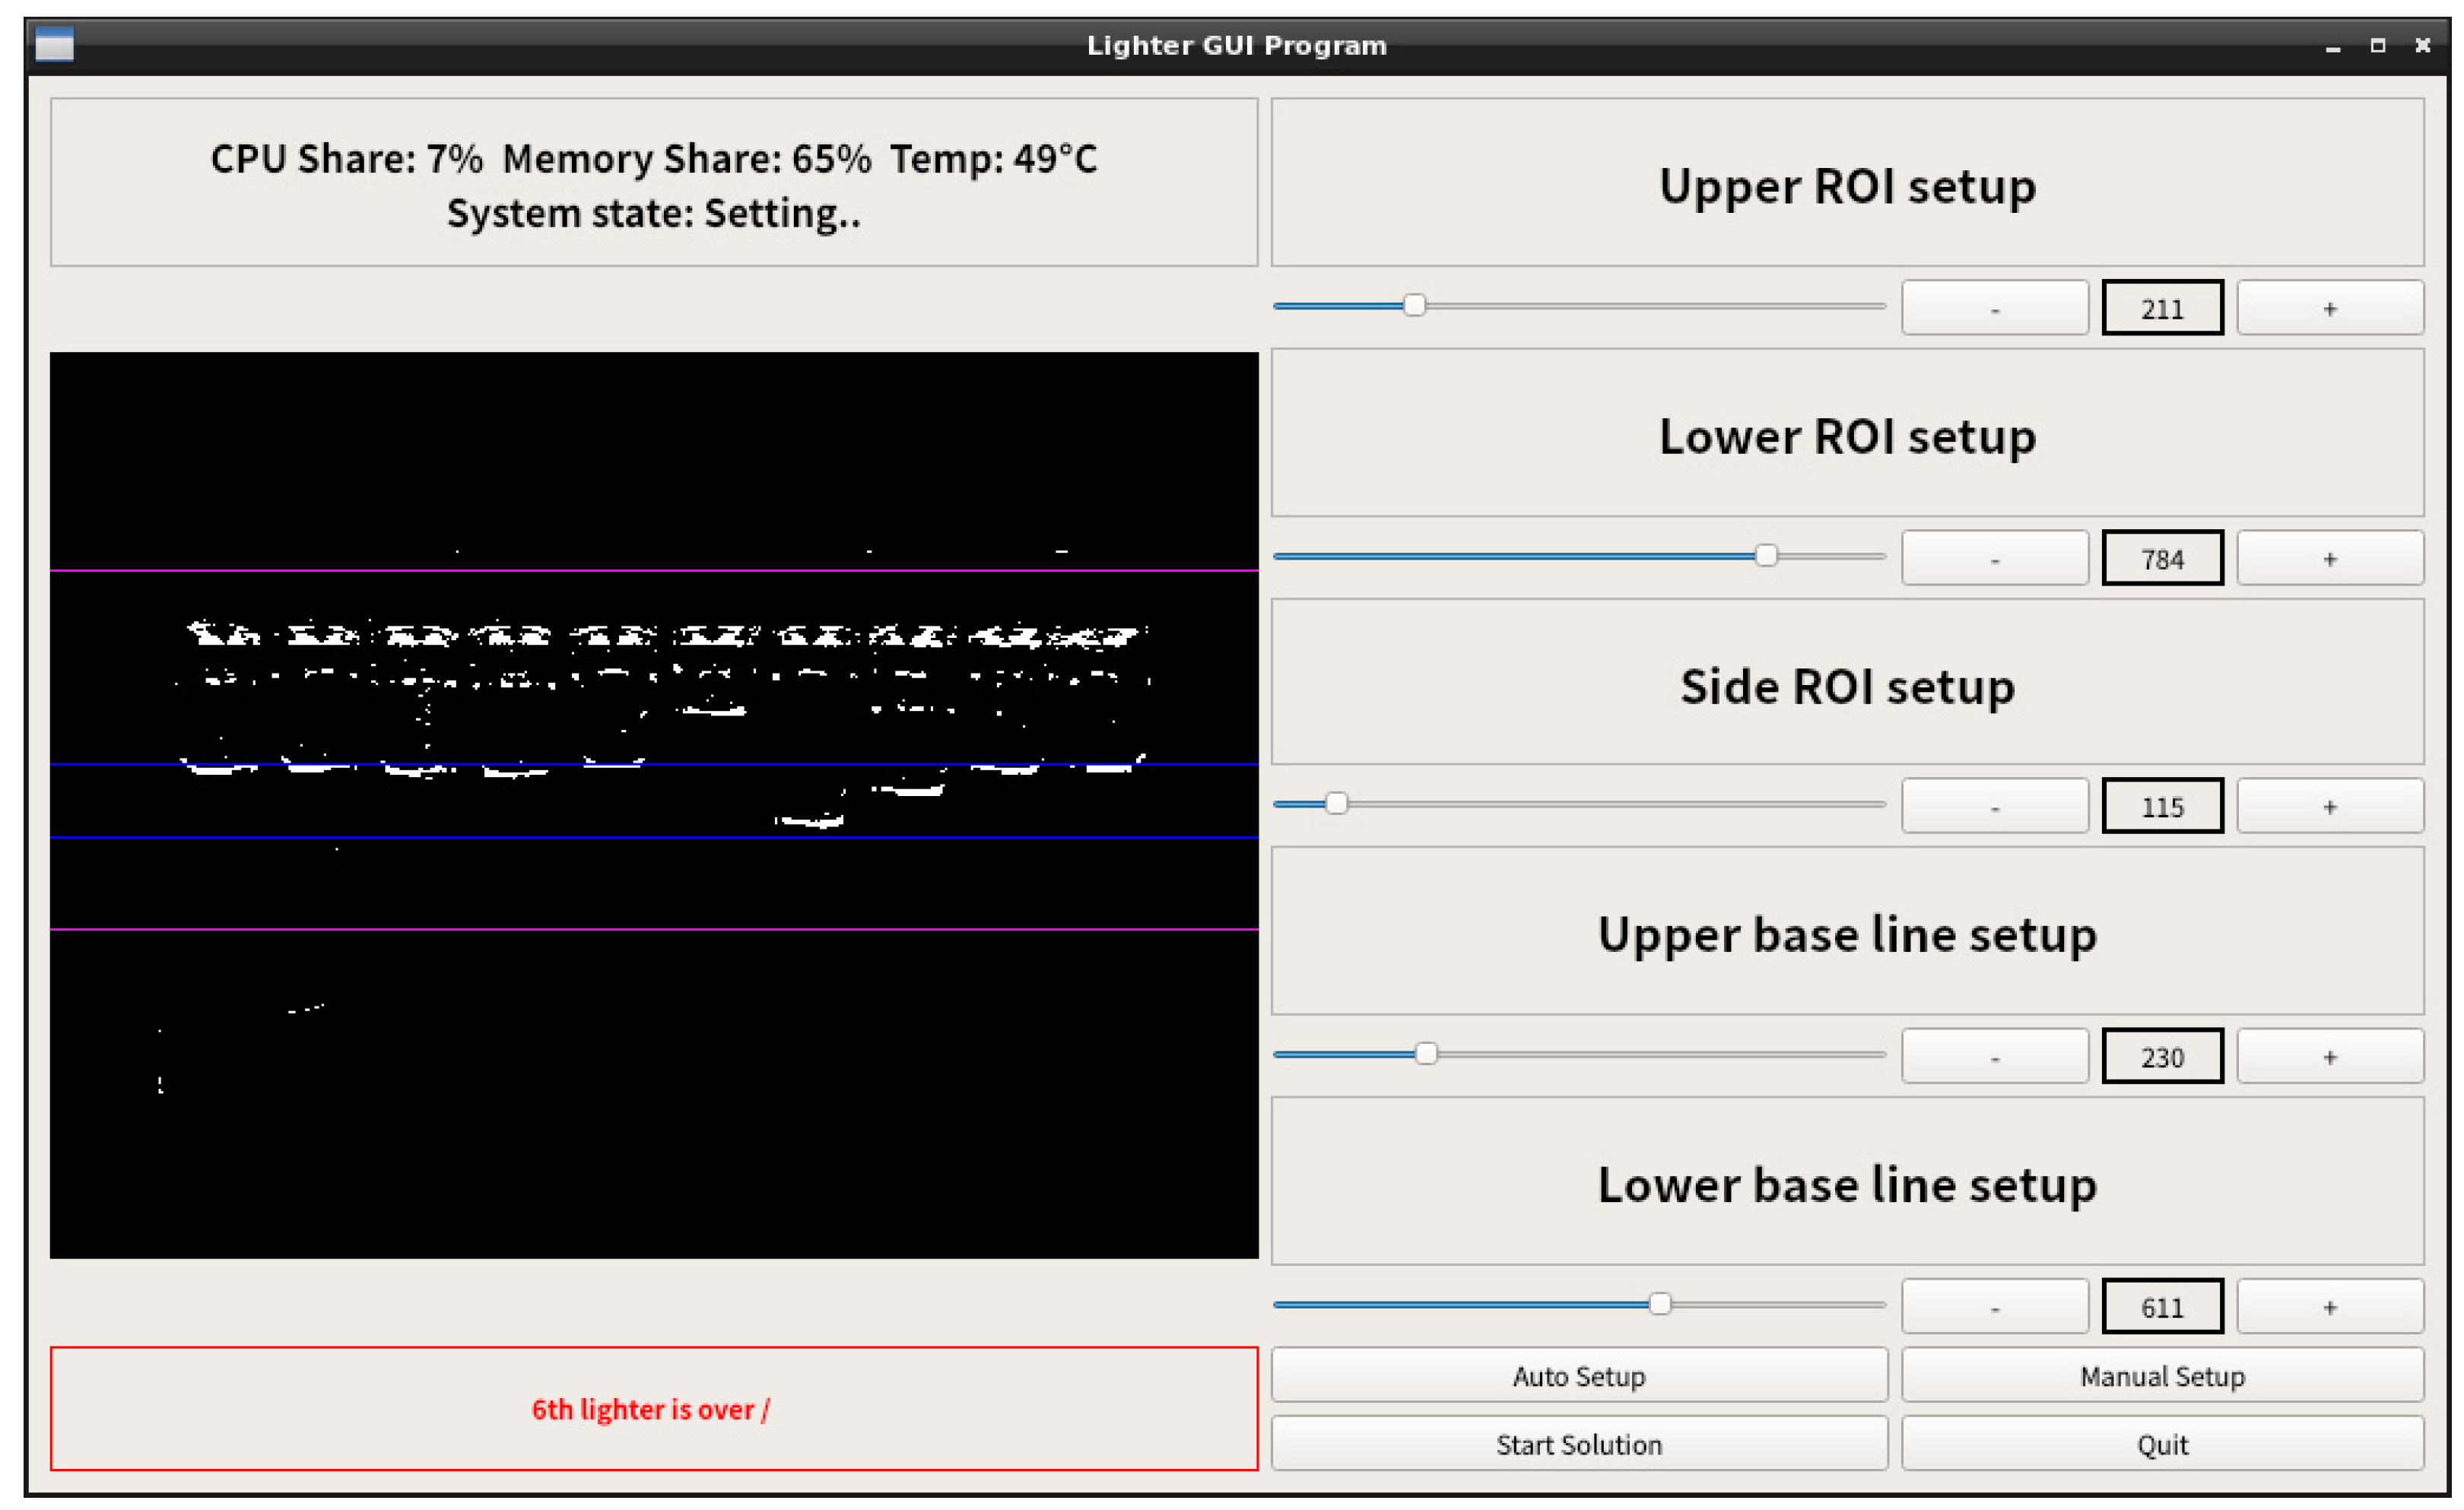The image size is (2464, 1510).
Task: Click the Auto Setup button
Action: [x=1578, y=1376]
